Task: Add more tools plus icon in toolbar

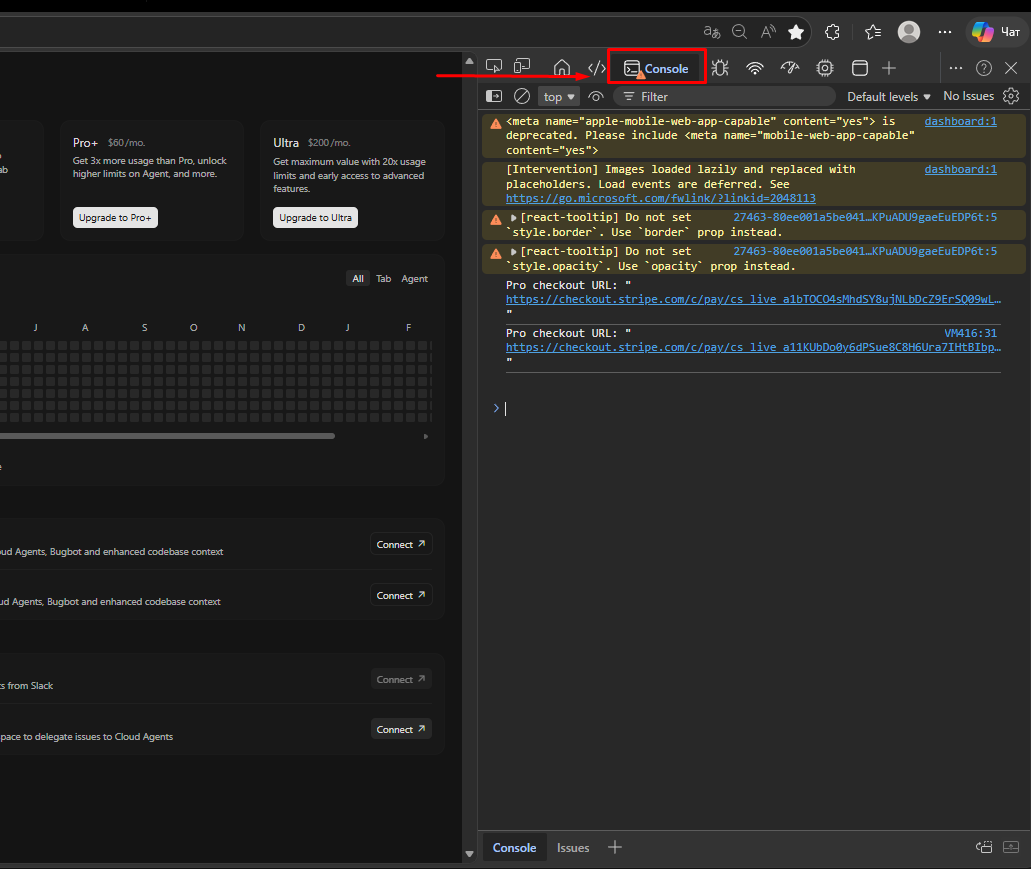Action: pos(889,68)
